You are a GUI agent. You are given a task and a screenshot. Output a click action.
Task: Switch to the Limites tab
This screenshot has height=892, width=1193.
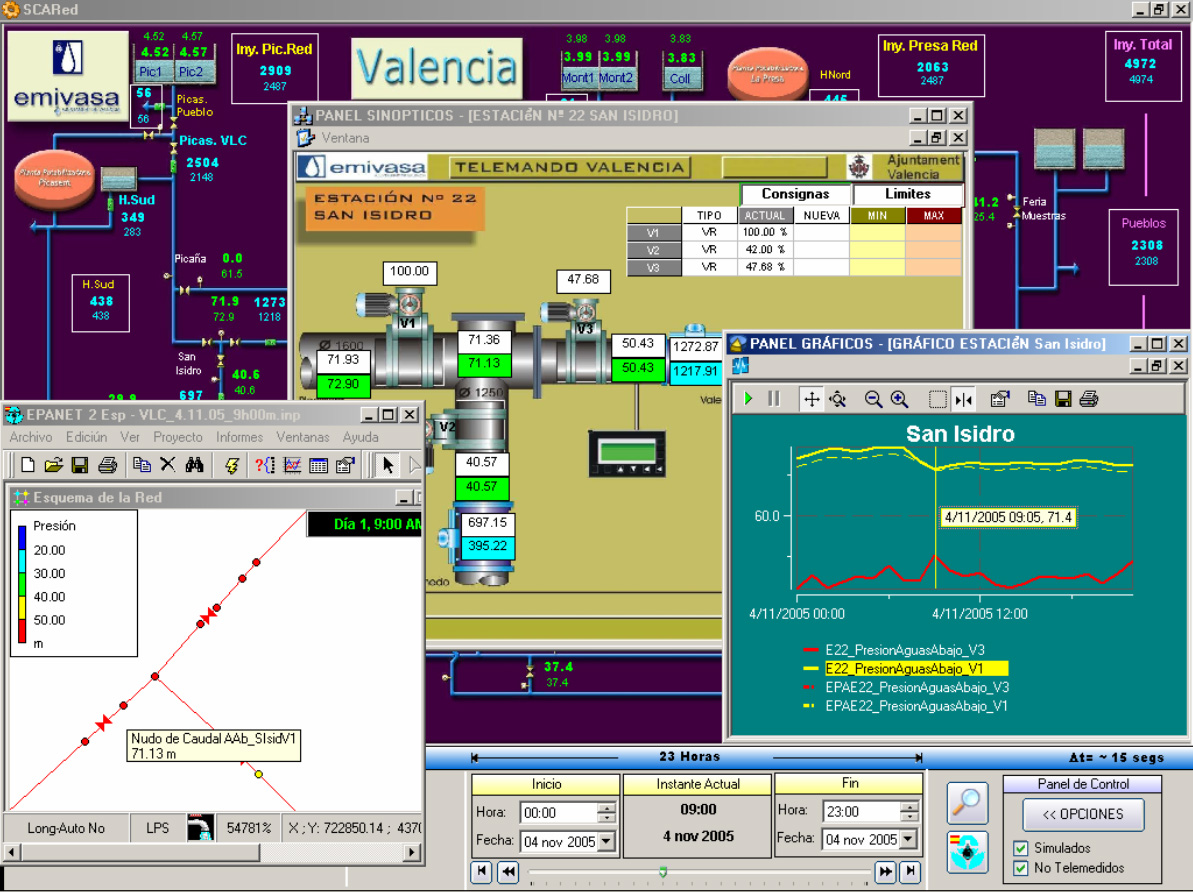click(x=908, y=194)
